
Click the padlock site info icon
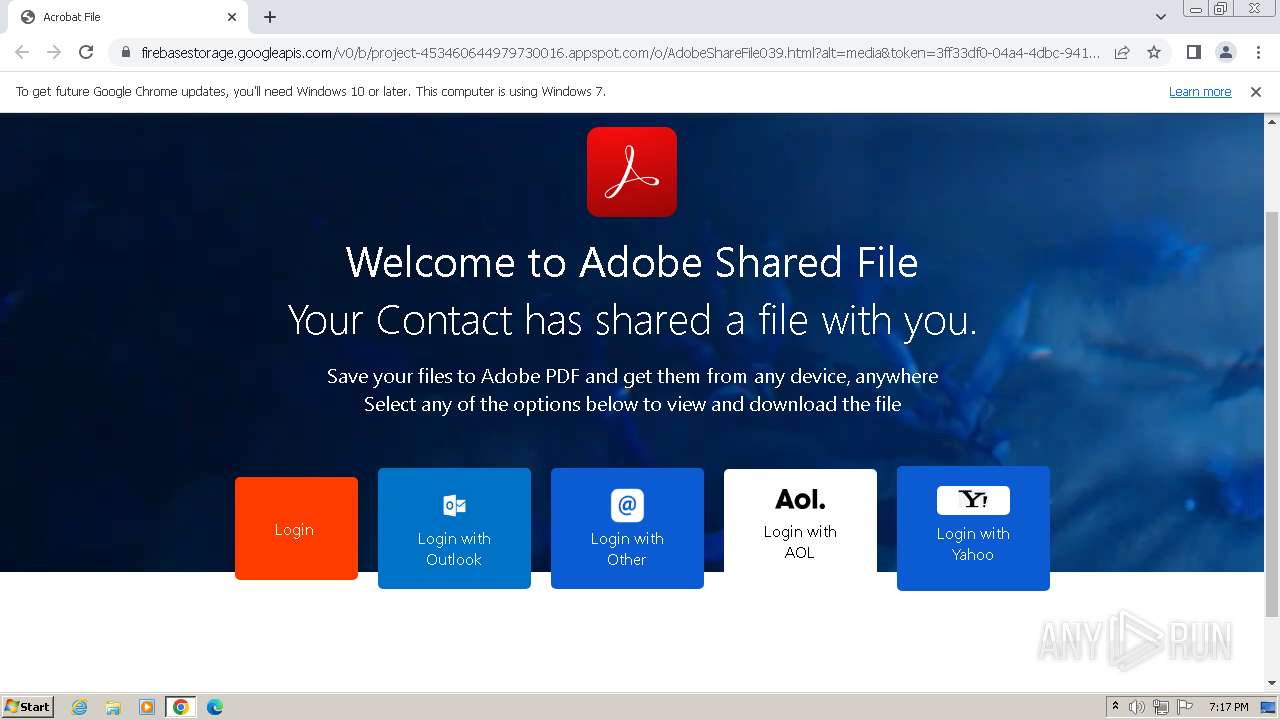coord(126,52)
